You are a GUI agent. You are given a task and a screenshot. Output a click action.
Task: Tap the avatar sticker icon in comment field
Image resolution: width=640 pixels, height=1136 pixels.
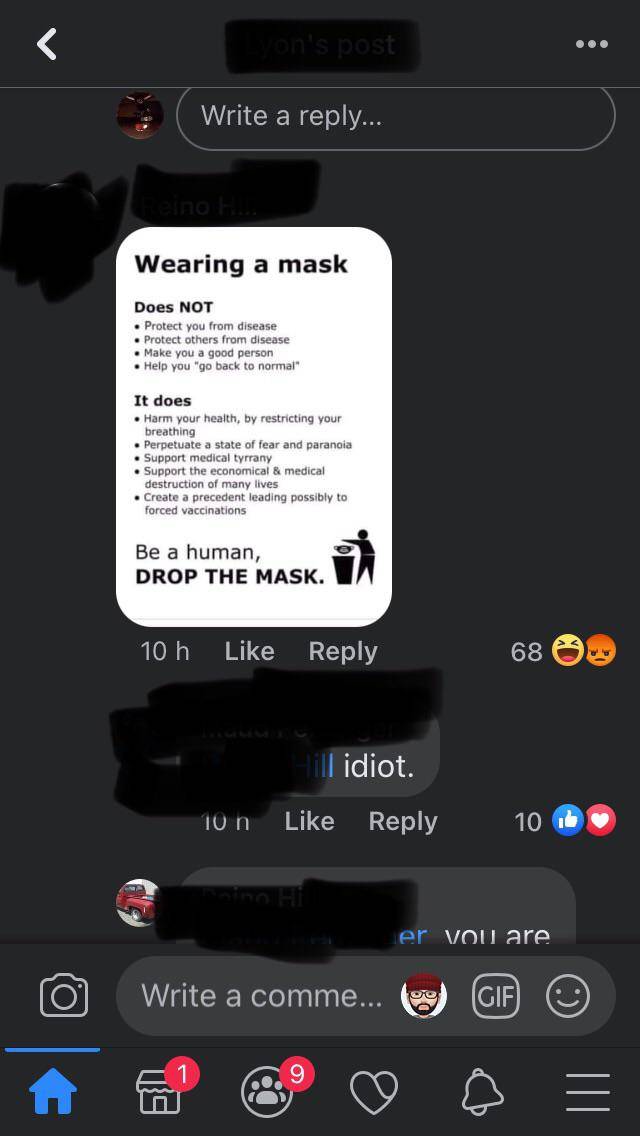pos(423,995)
